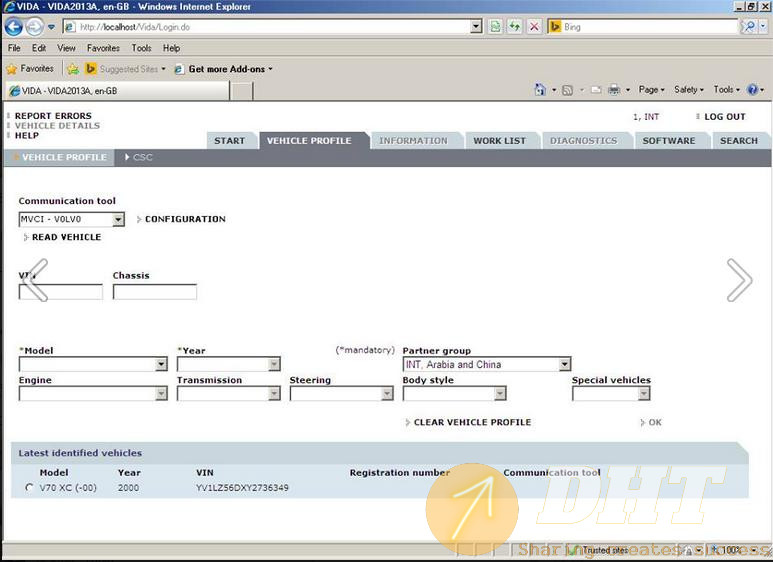Open the Steering dropdown
773x562 pixels.
click(342, 393)
